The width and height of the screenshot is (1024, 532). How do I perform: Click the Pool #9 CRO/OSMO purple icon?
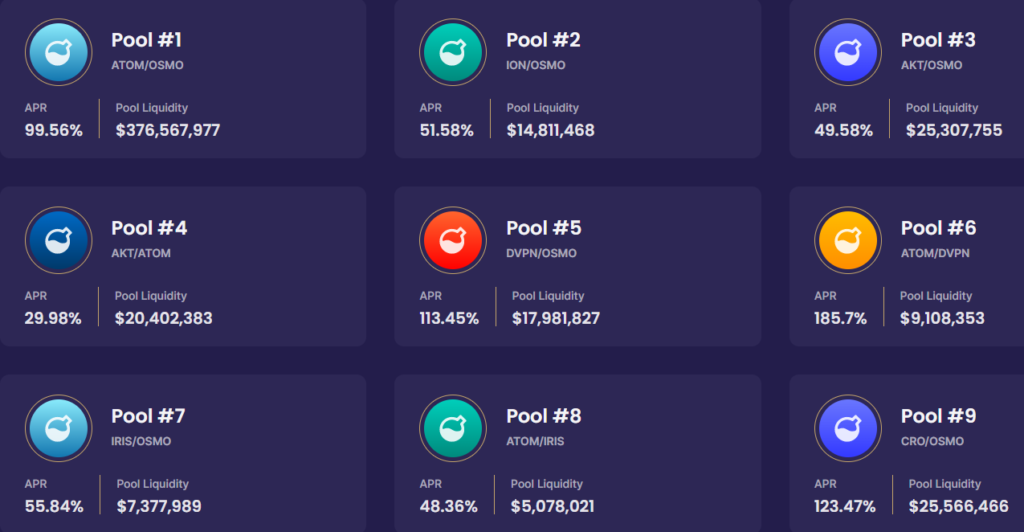coord(848,428)
